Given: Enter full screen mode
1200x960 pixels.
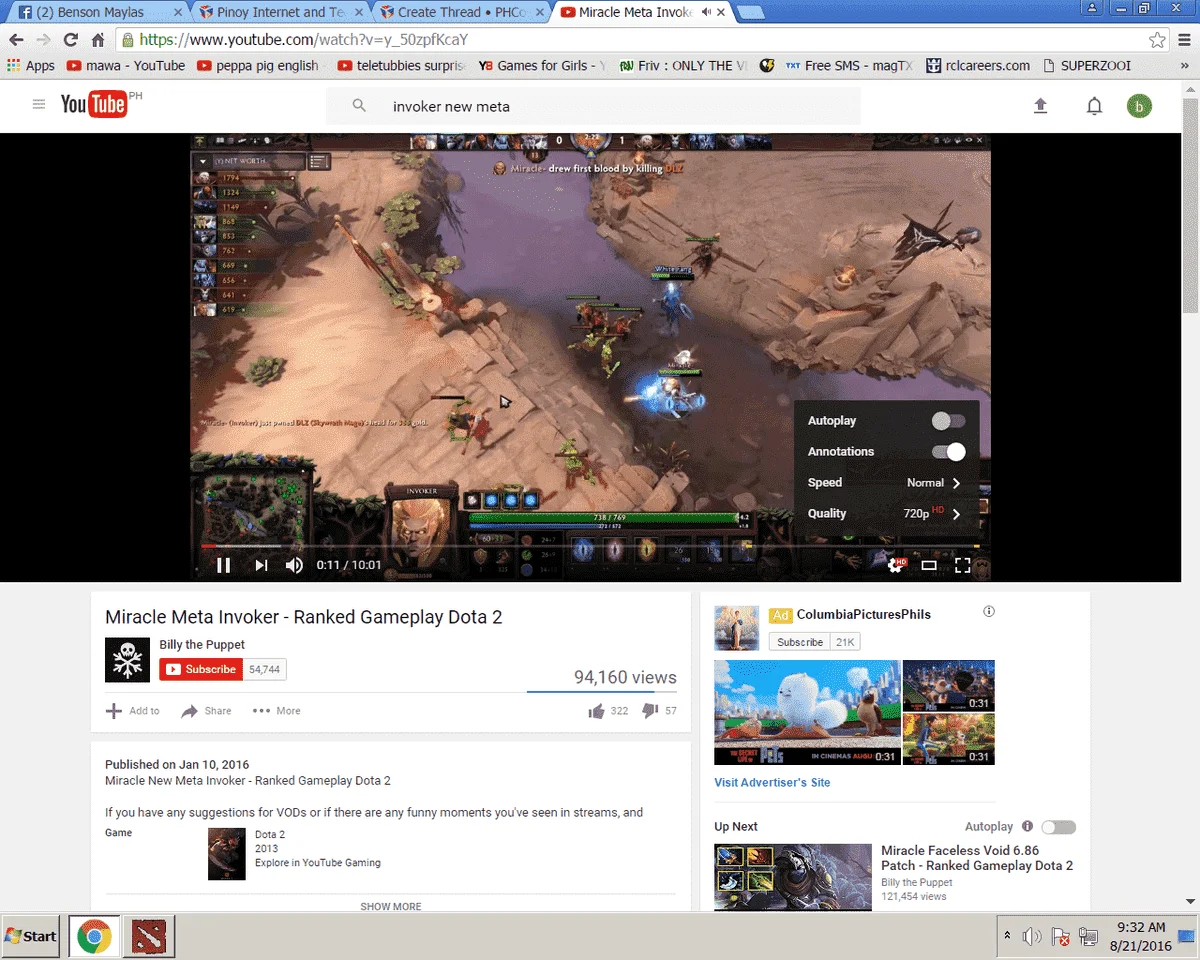Looking at the screenshot, I should pos(963,565).
